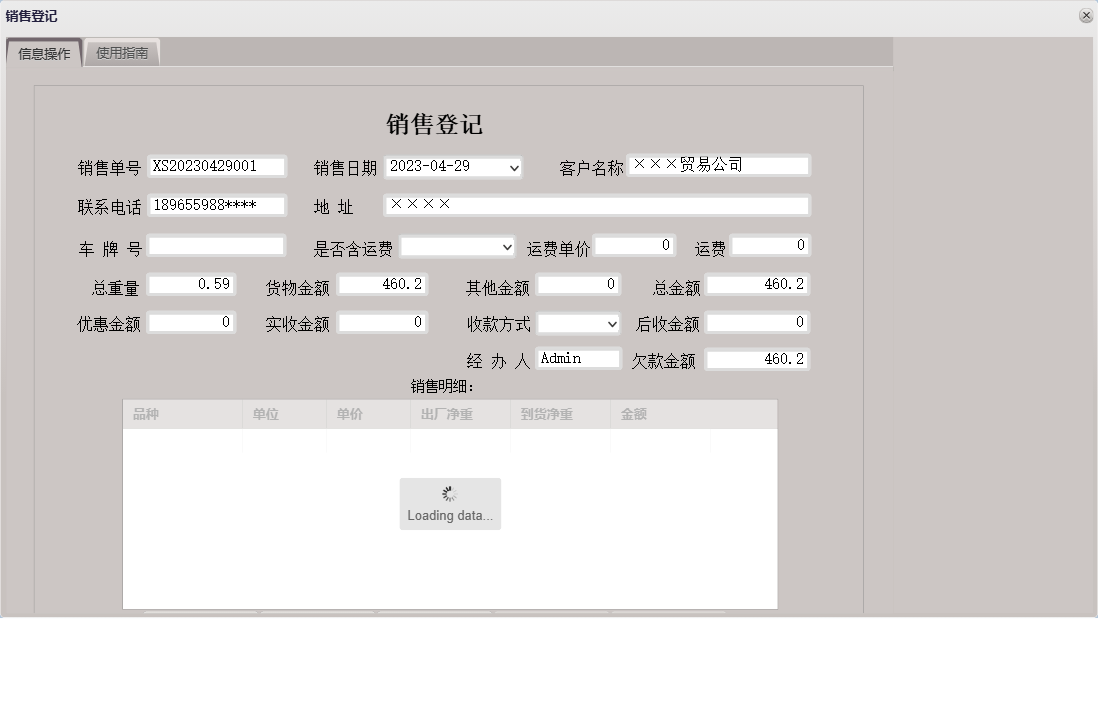Click the empty 车牌号 input field

click(217, 245)
